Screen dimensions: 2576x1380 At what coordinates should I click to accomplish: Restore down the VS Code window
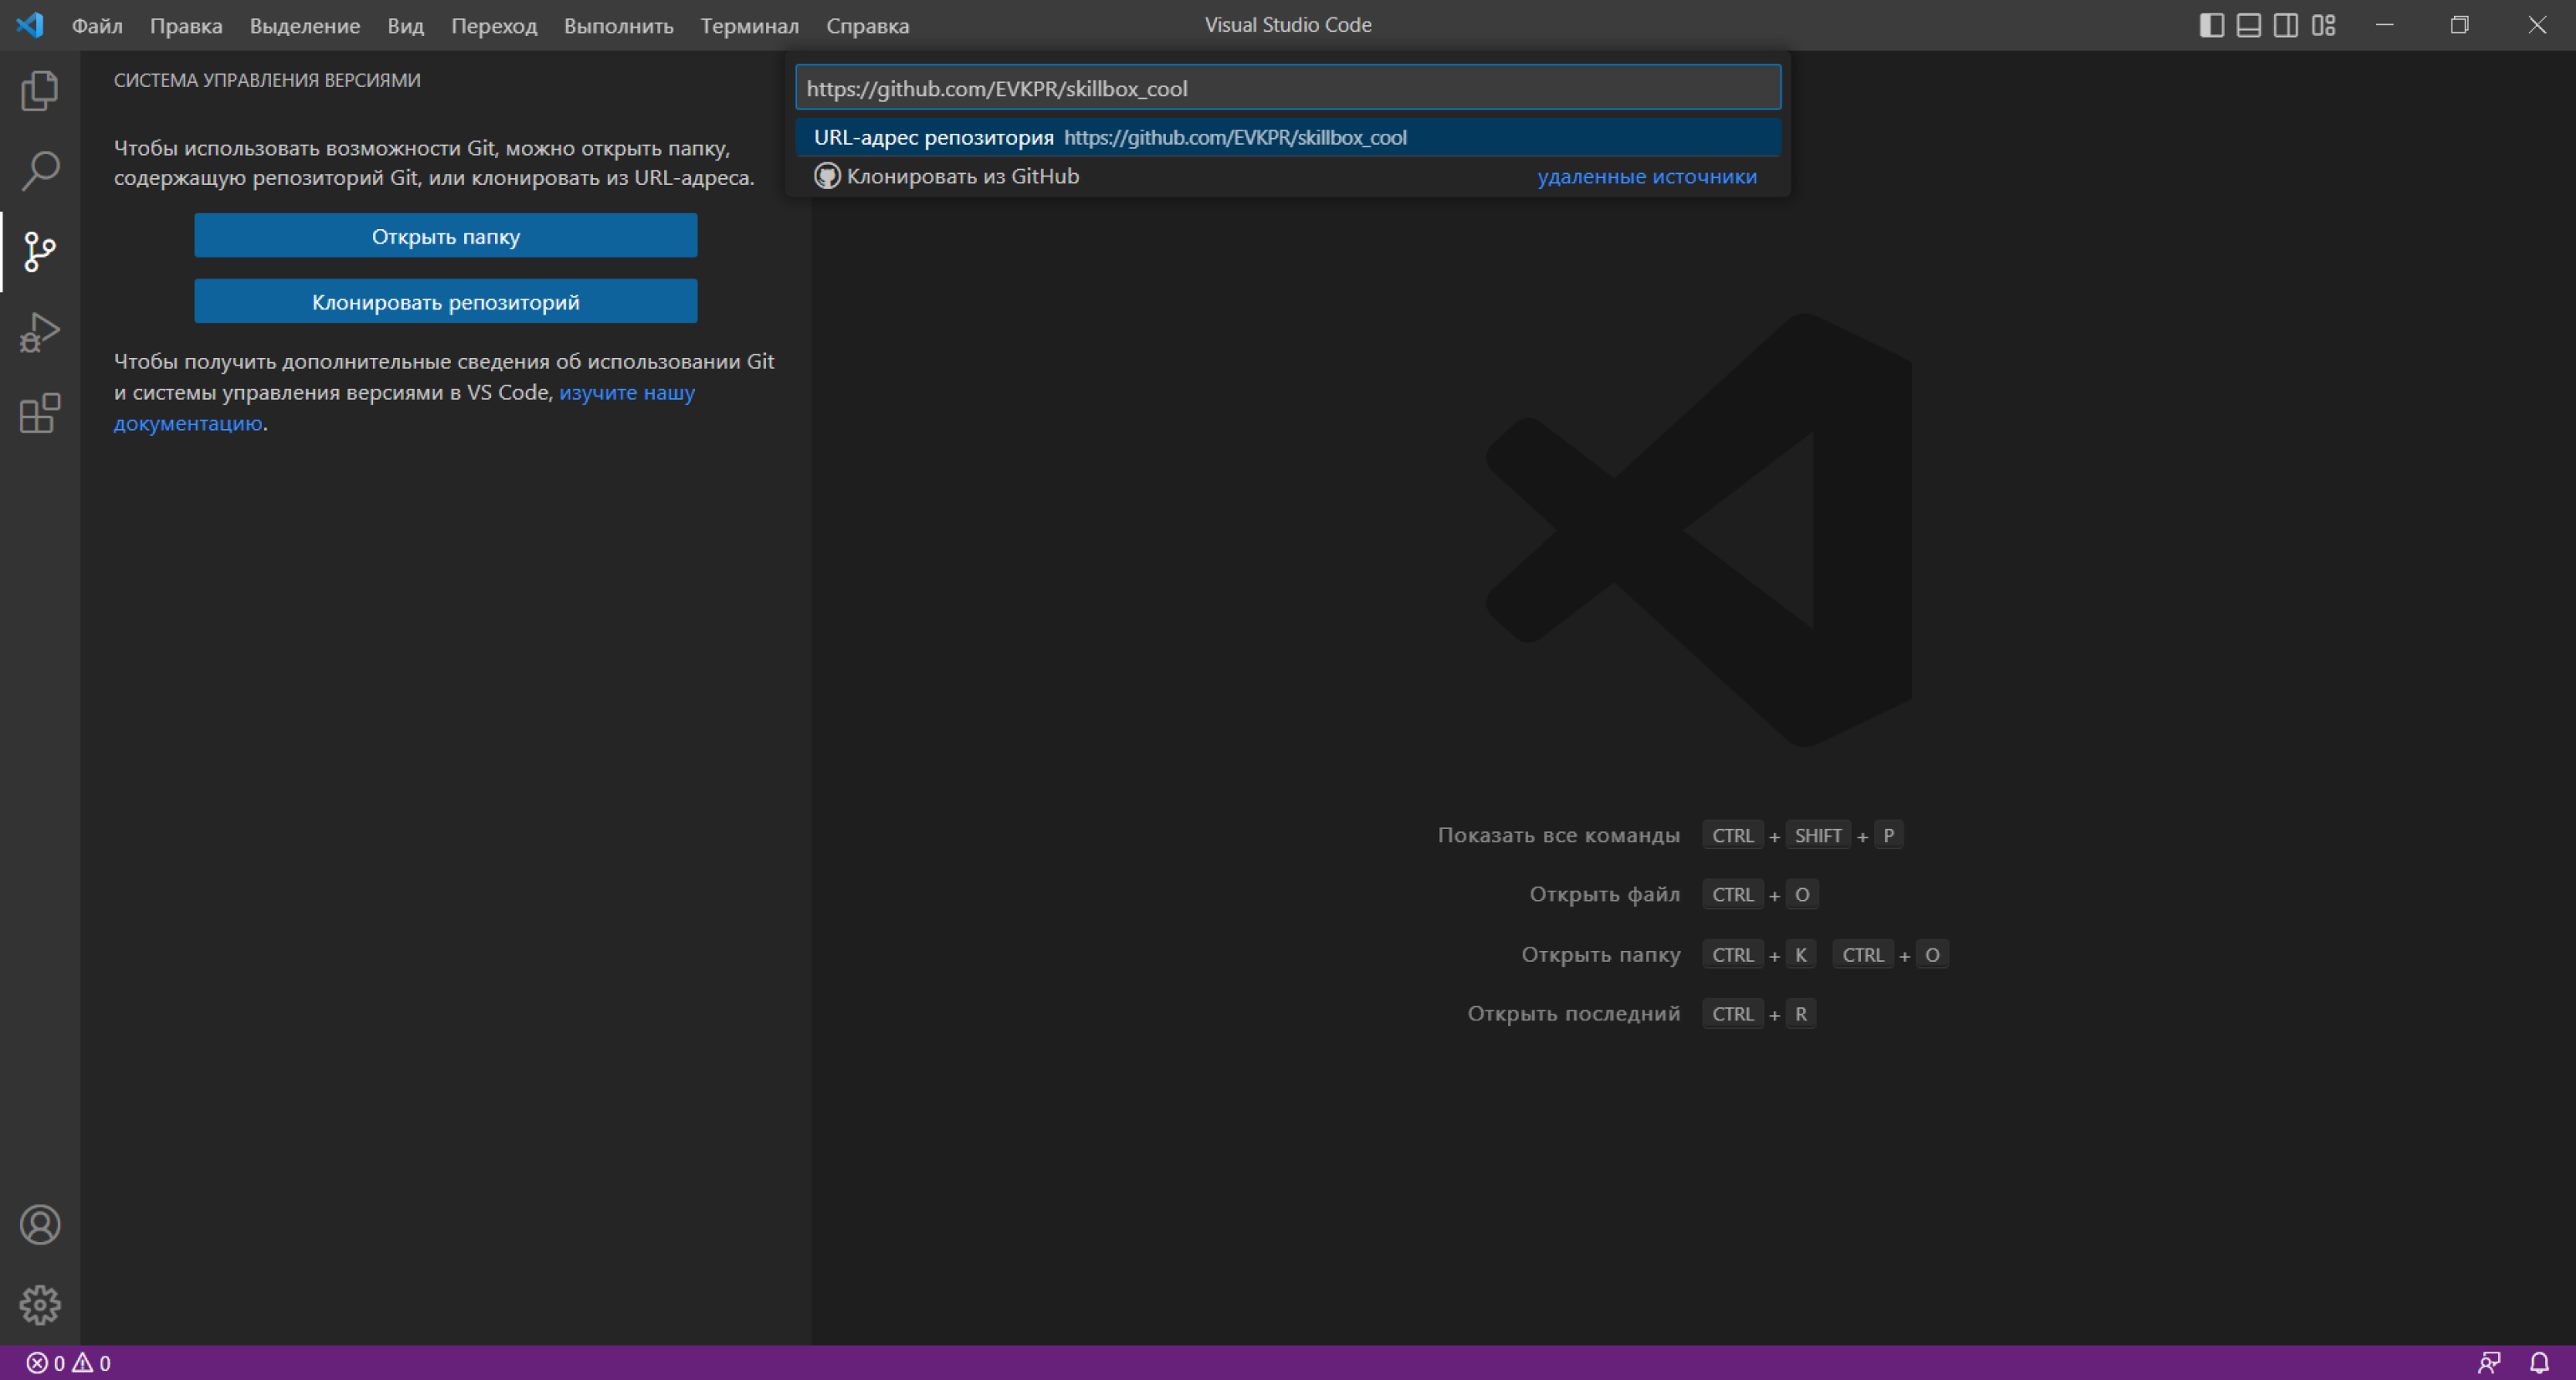coord(2460,25)
